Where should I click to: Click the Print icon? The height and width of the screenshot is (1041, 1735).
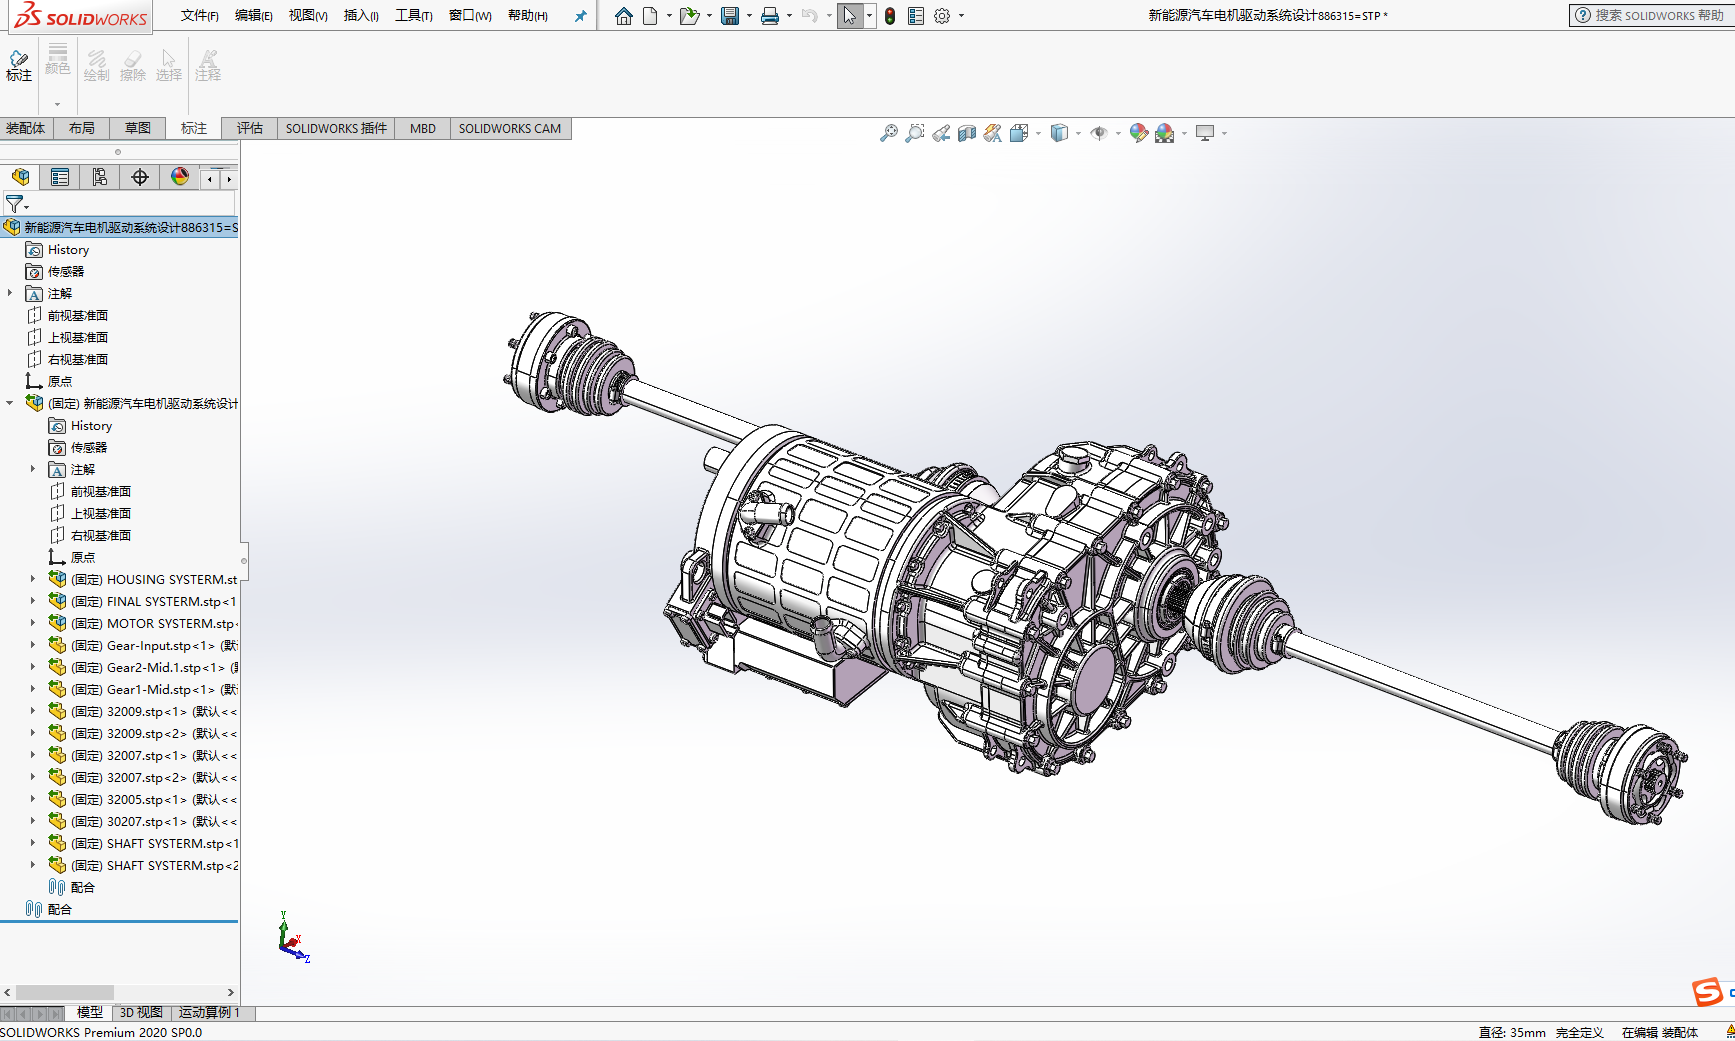tap(770, 16)
